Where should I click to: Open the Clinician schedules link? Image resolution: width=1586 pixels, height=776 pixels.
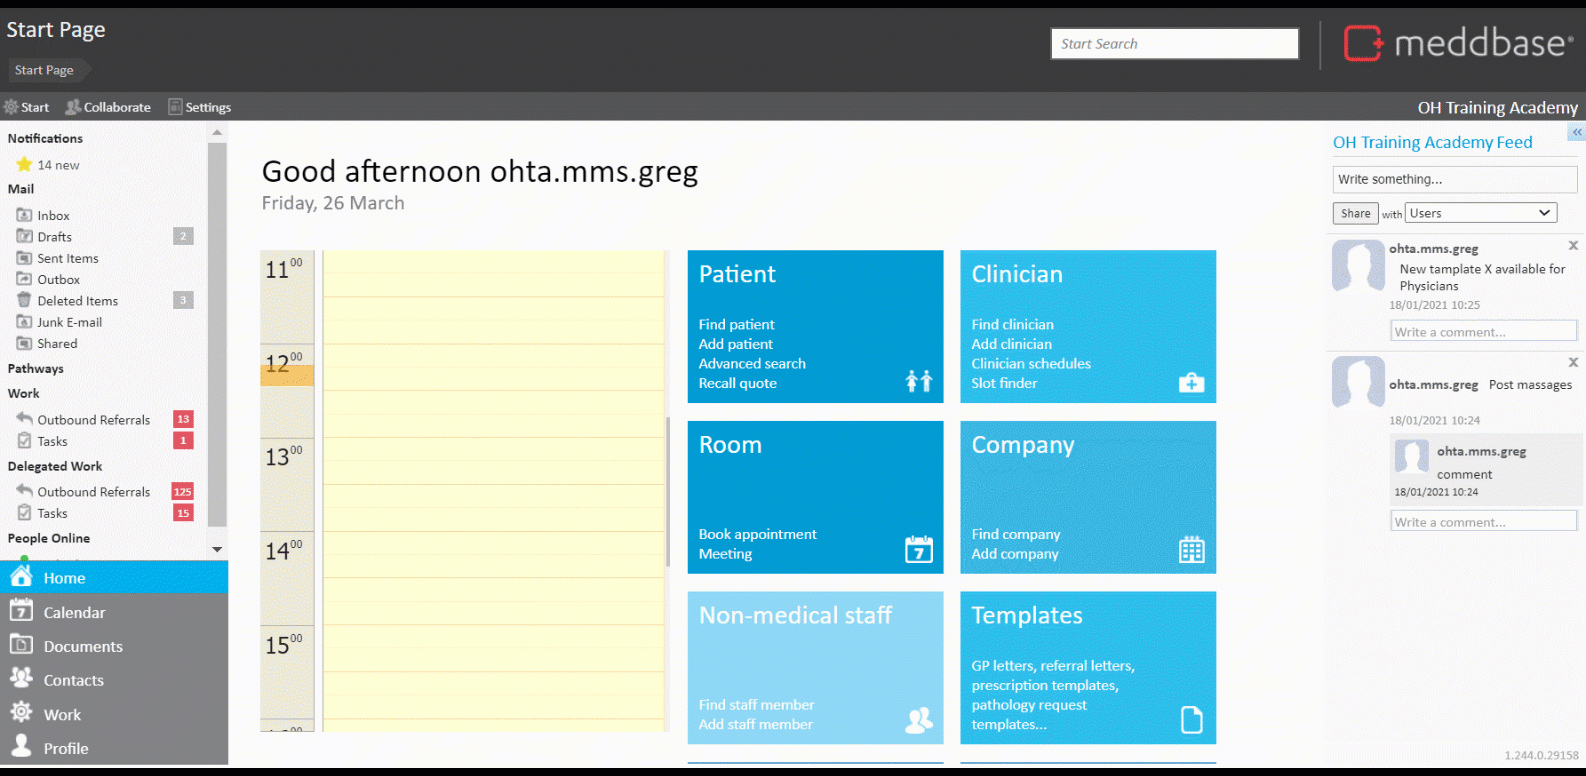[x=1031, y=363]
